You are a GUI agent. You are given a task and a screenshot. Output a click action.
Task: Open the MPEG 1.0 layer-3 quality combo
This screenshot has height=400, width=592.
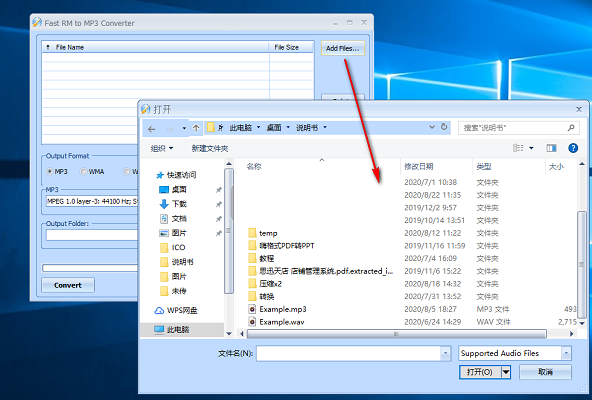pos(92,201)
